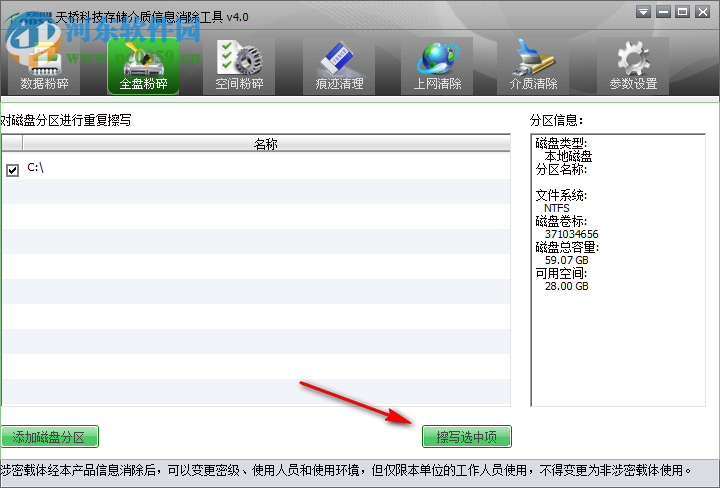Click the 37103465 6 disk label value

coord(572,234)
